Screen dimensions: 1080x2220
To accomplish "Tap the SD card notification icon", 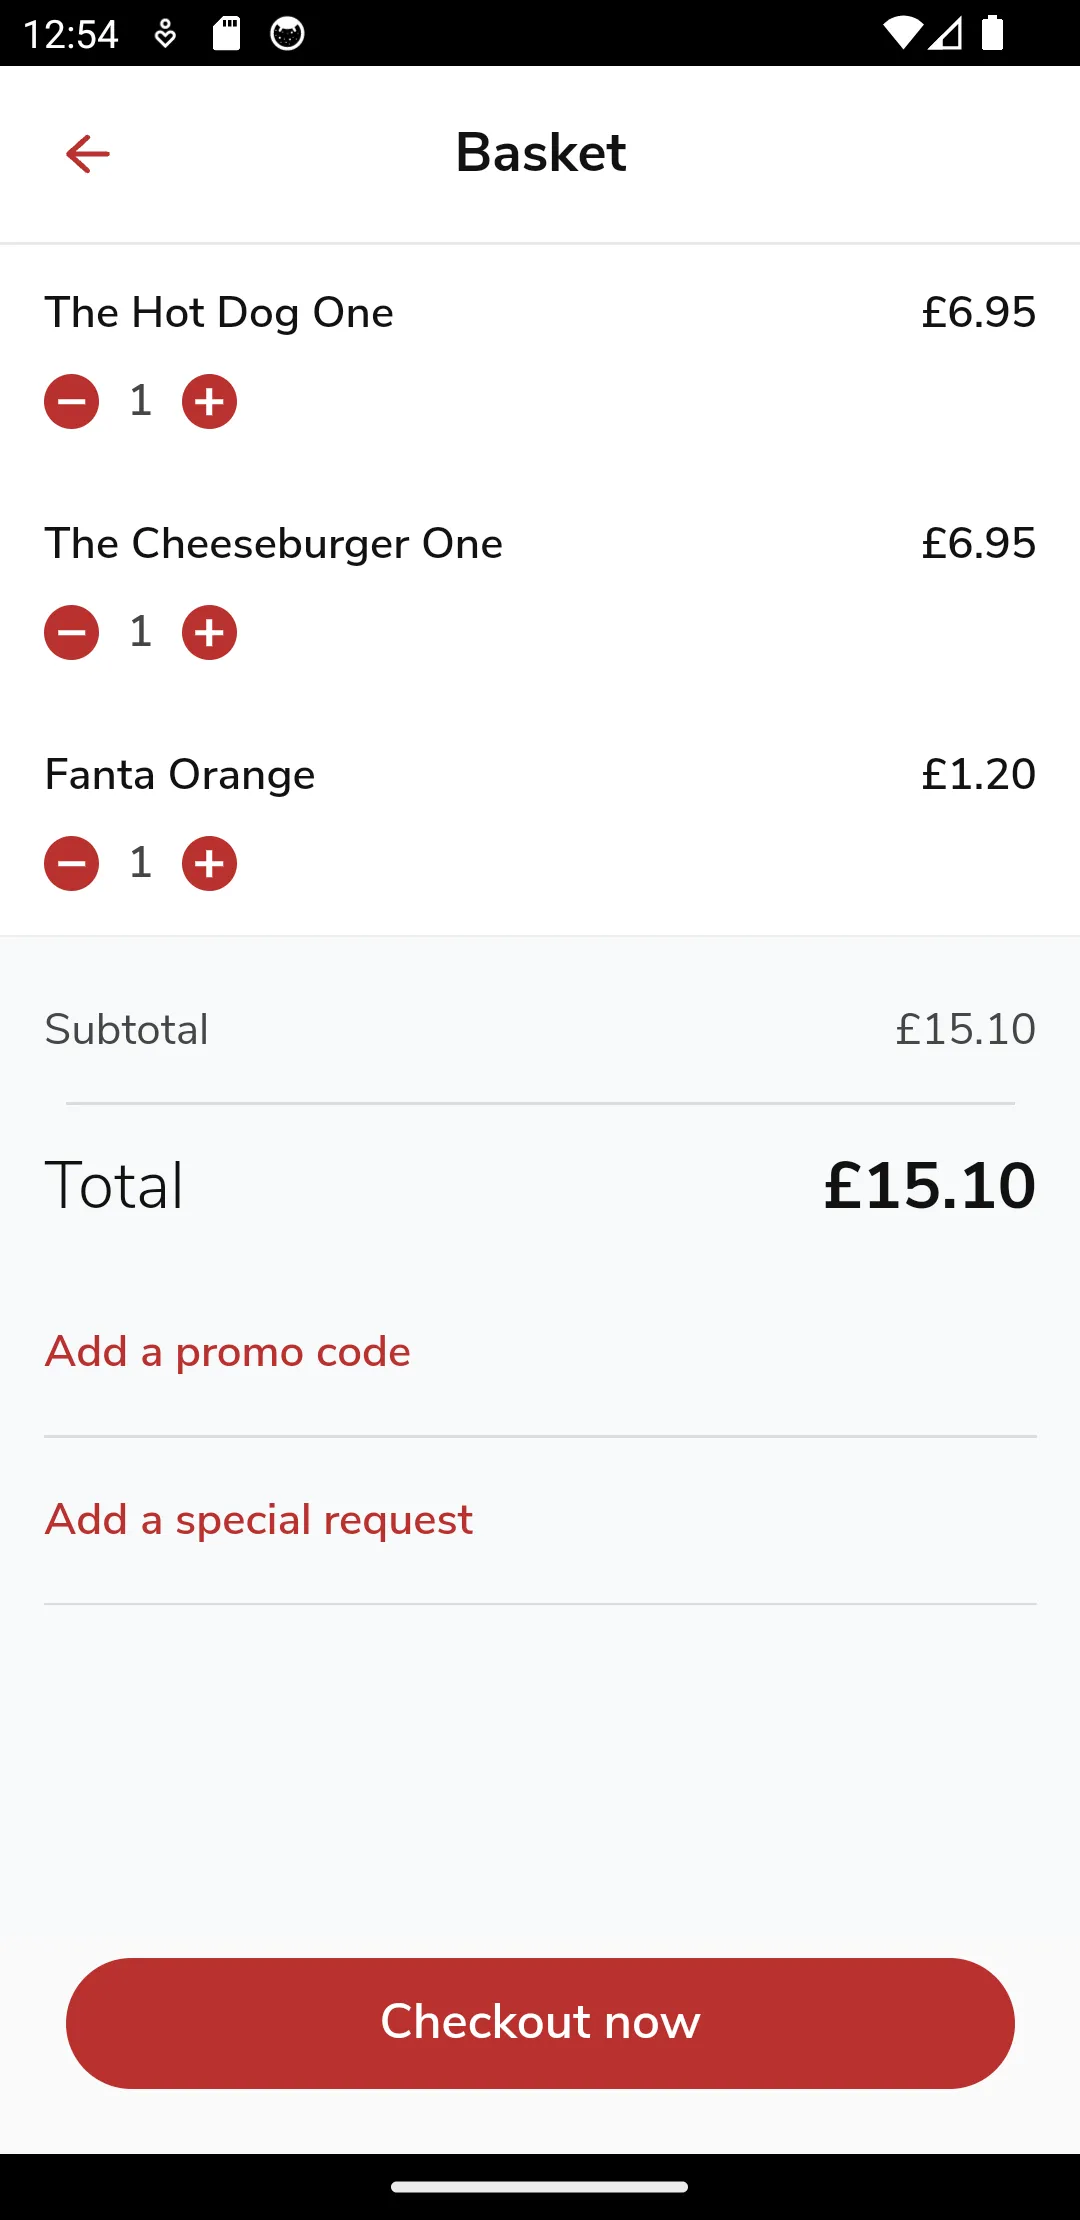I will (x=227, y=33).
